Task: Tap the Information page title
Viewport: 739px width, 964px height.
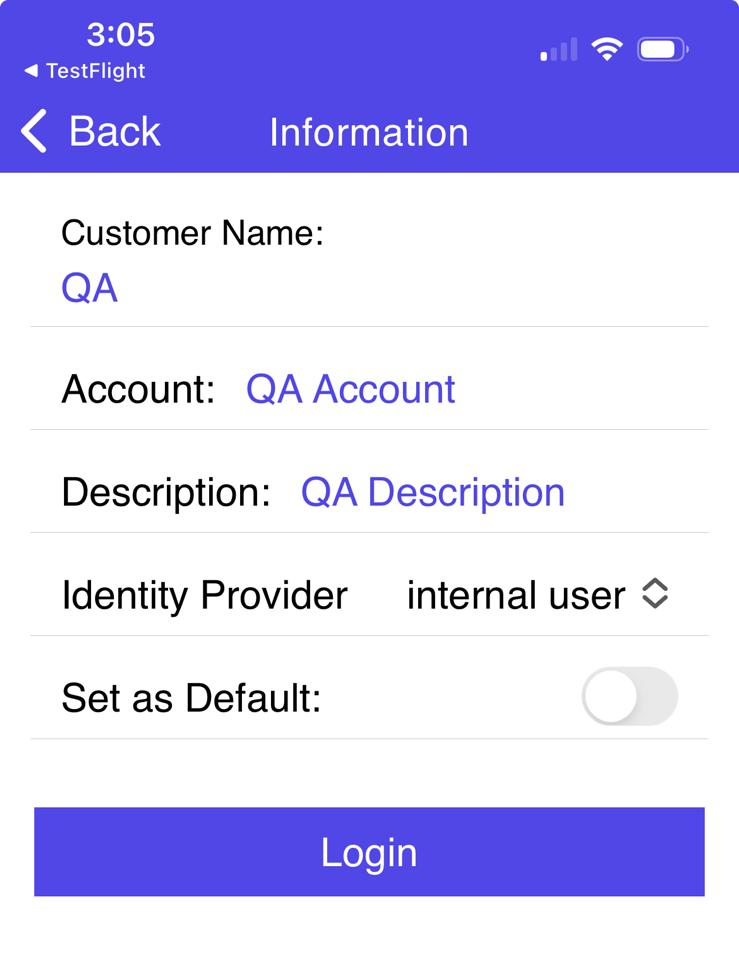Action: [368, 132]
